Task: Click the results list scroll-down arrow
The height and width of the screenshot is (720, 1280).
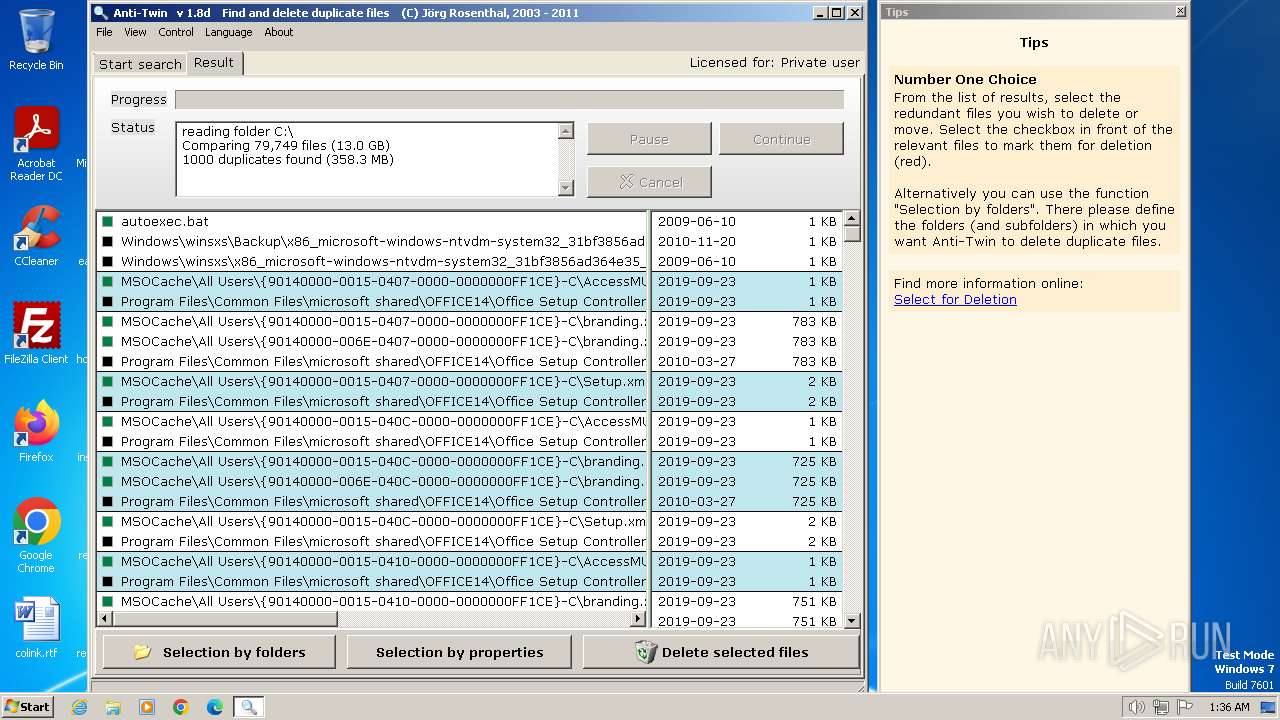Action: (x=852, y=621)
